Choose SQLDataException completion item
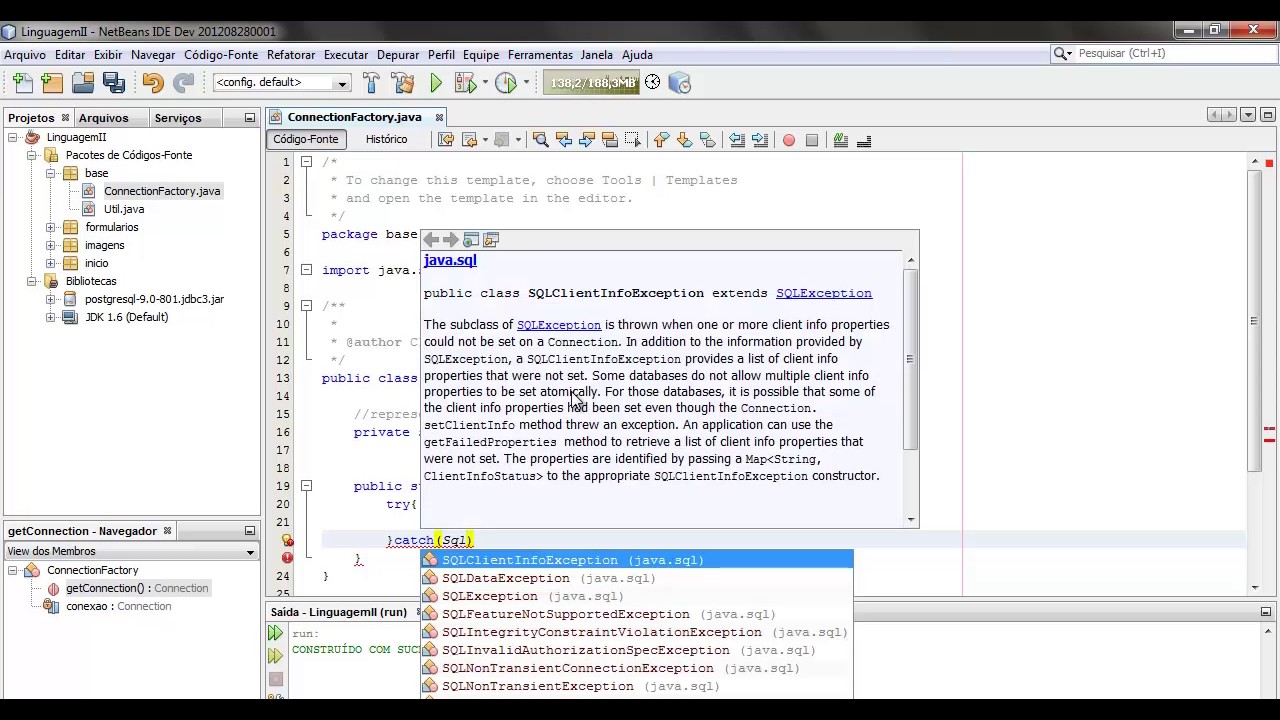 [638, 578]
